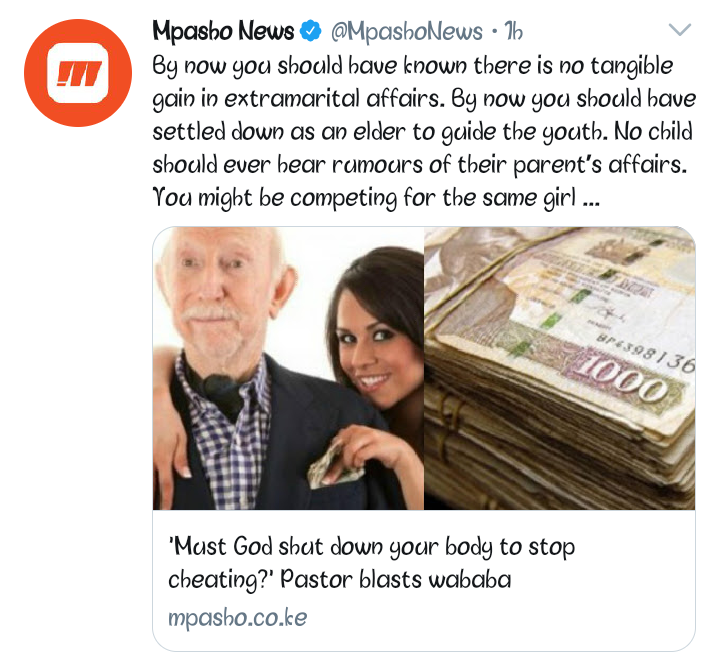Click the white M logo inside the orange circle

[78, 73]
